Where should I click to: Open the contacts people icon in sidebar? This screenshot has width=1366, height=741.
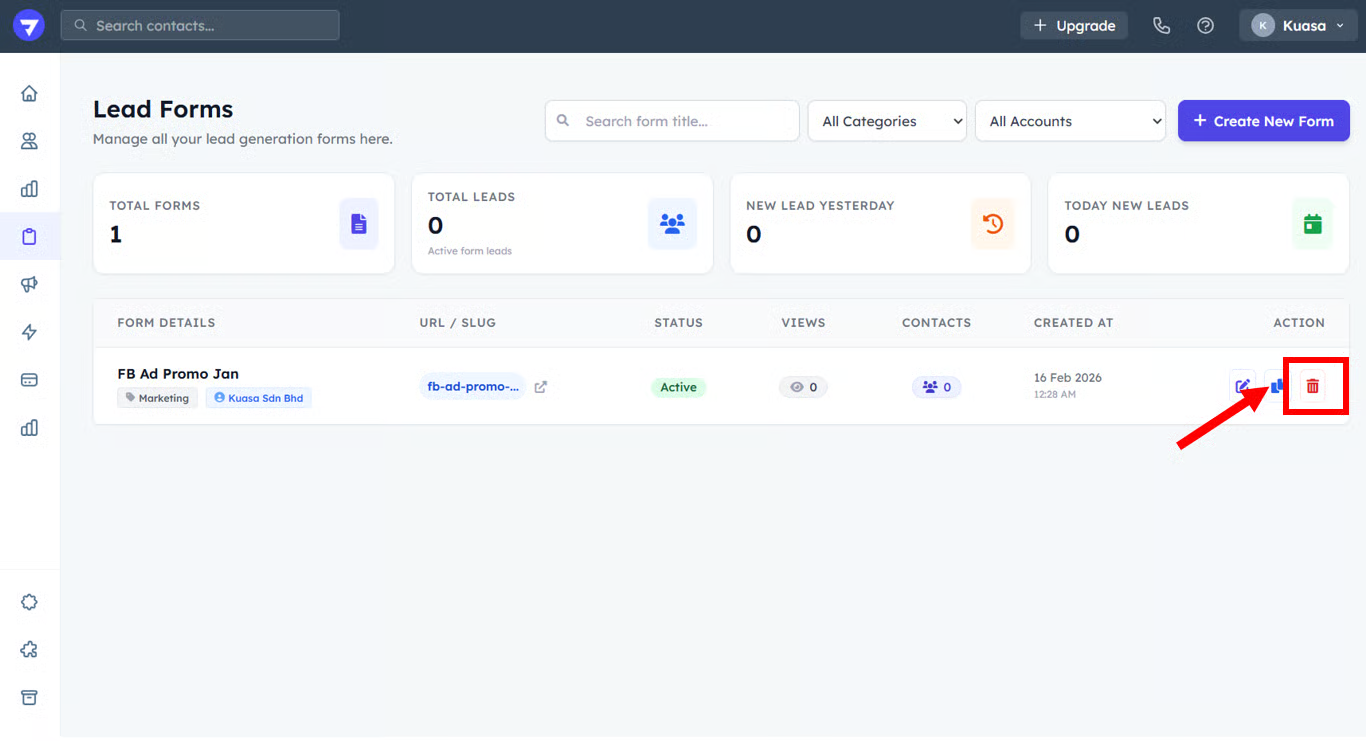tap(29, 141)
